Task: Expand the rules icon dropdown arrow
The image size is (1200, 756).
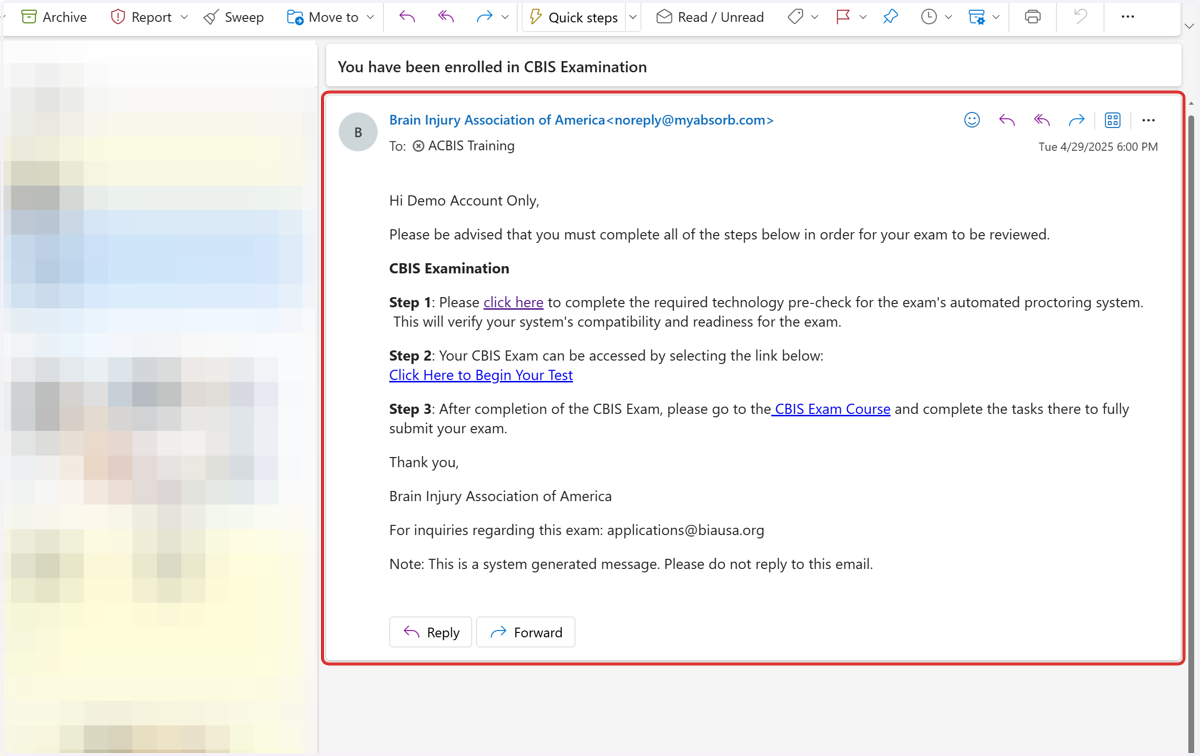Action: tap(996, 17)
